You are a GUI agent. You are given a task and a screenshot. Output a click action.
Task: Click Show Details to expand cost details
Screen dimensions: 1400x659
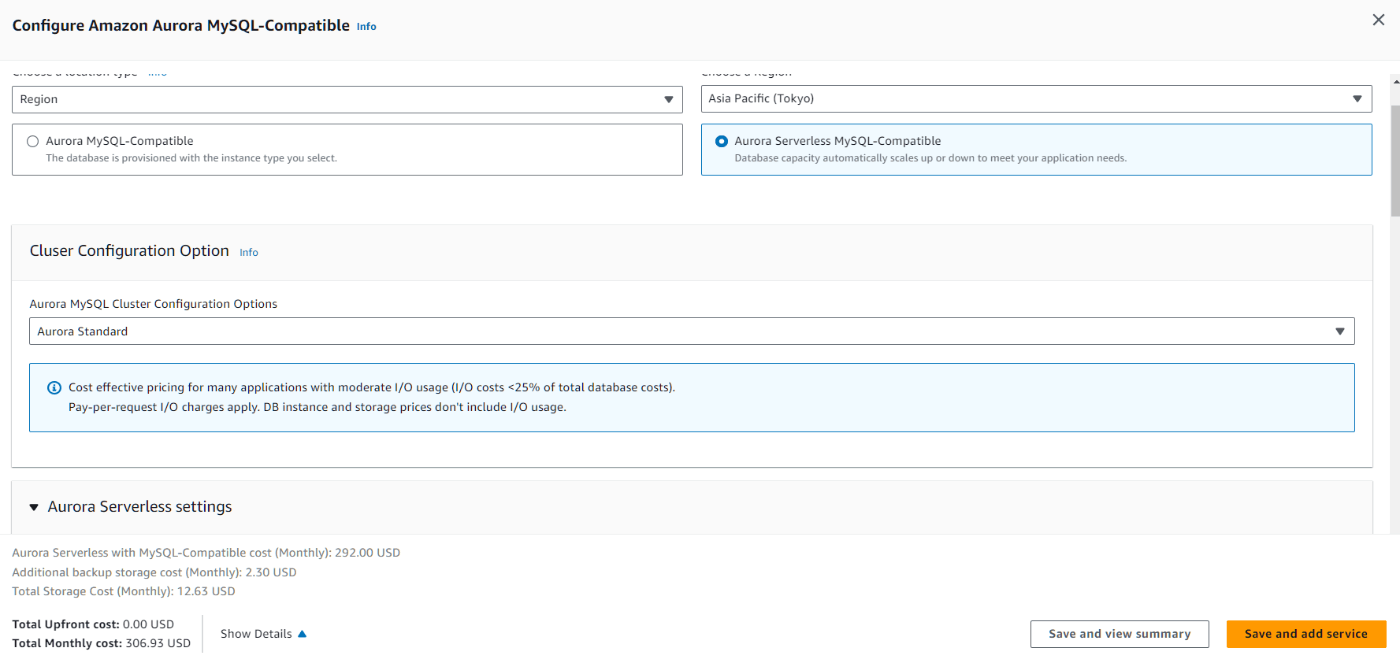pos(264,634)
